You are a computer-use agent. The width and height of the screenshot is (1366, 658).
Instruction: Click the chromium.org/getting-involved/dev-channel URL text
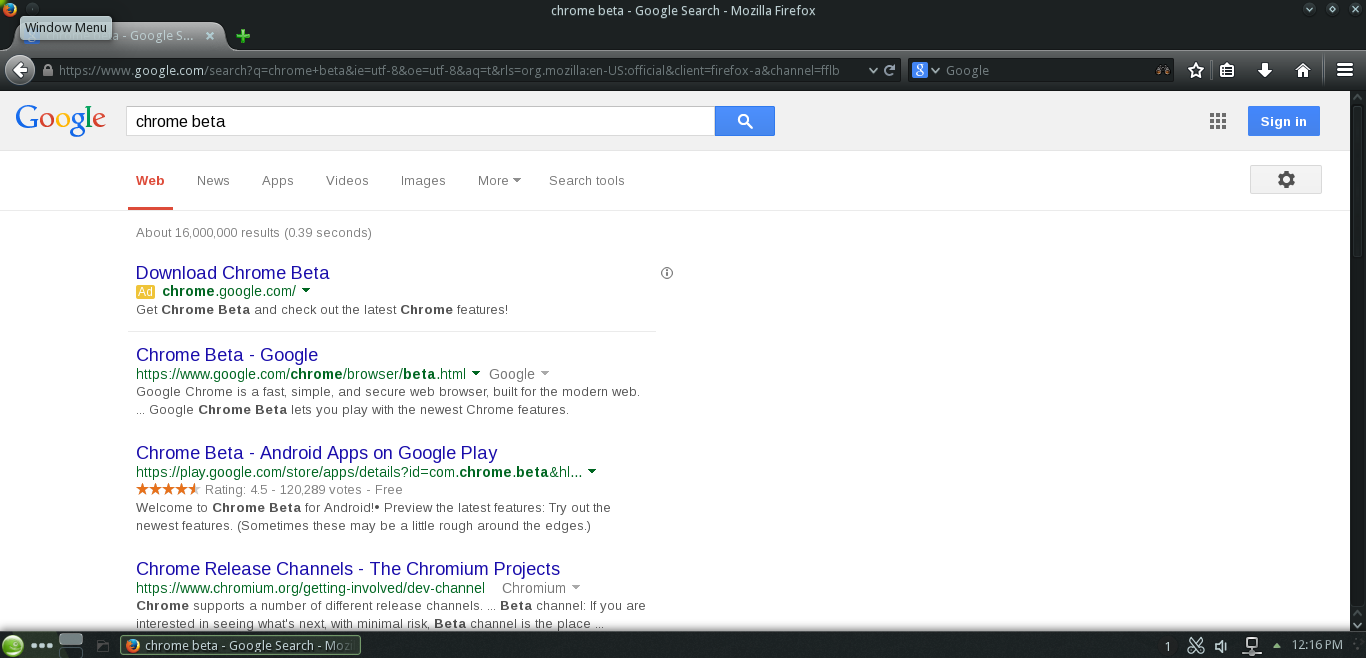pos(310,588)
